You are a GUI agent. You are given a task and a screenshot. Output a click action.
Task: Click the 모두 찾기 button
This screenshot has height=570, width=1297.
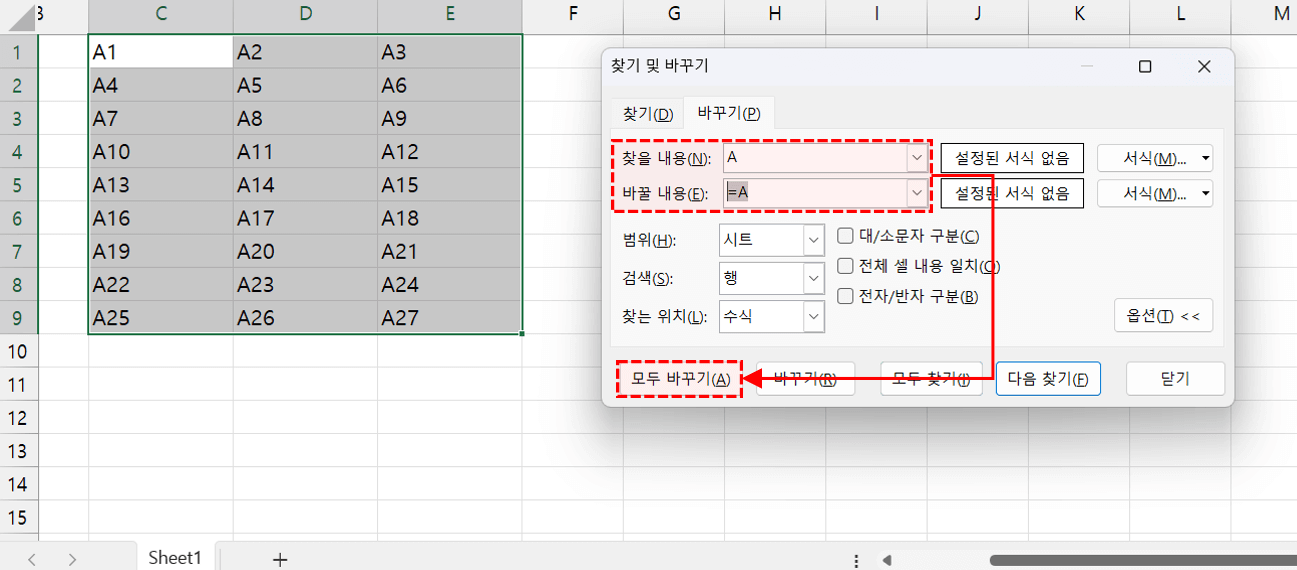(x=931, y=379)
